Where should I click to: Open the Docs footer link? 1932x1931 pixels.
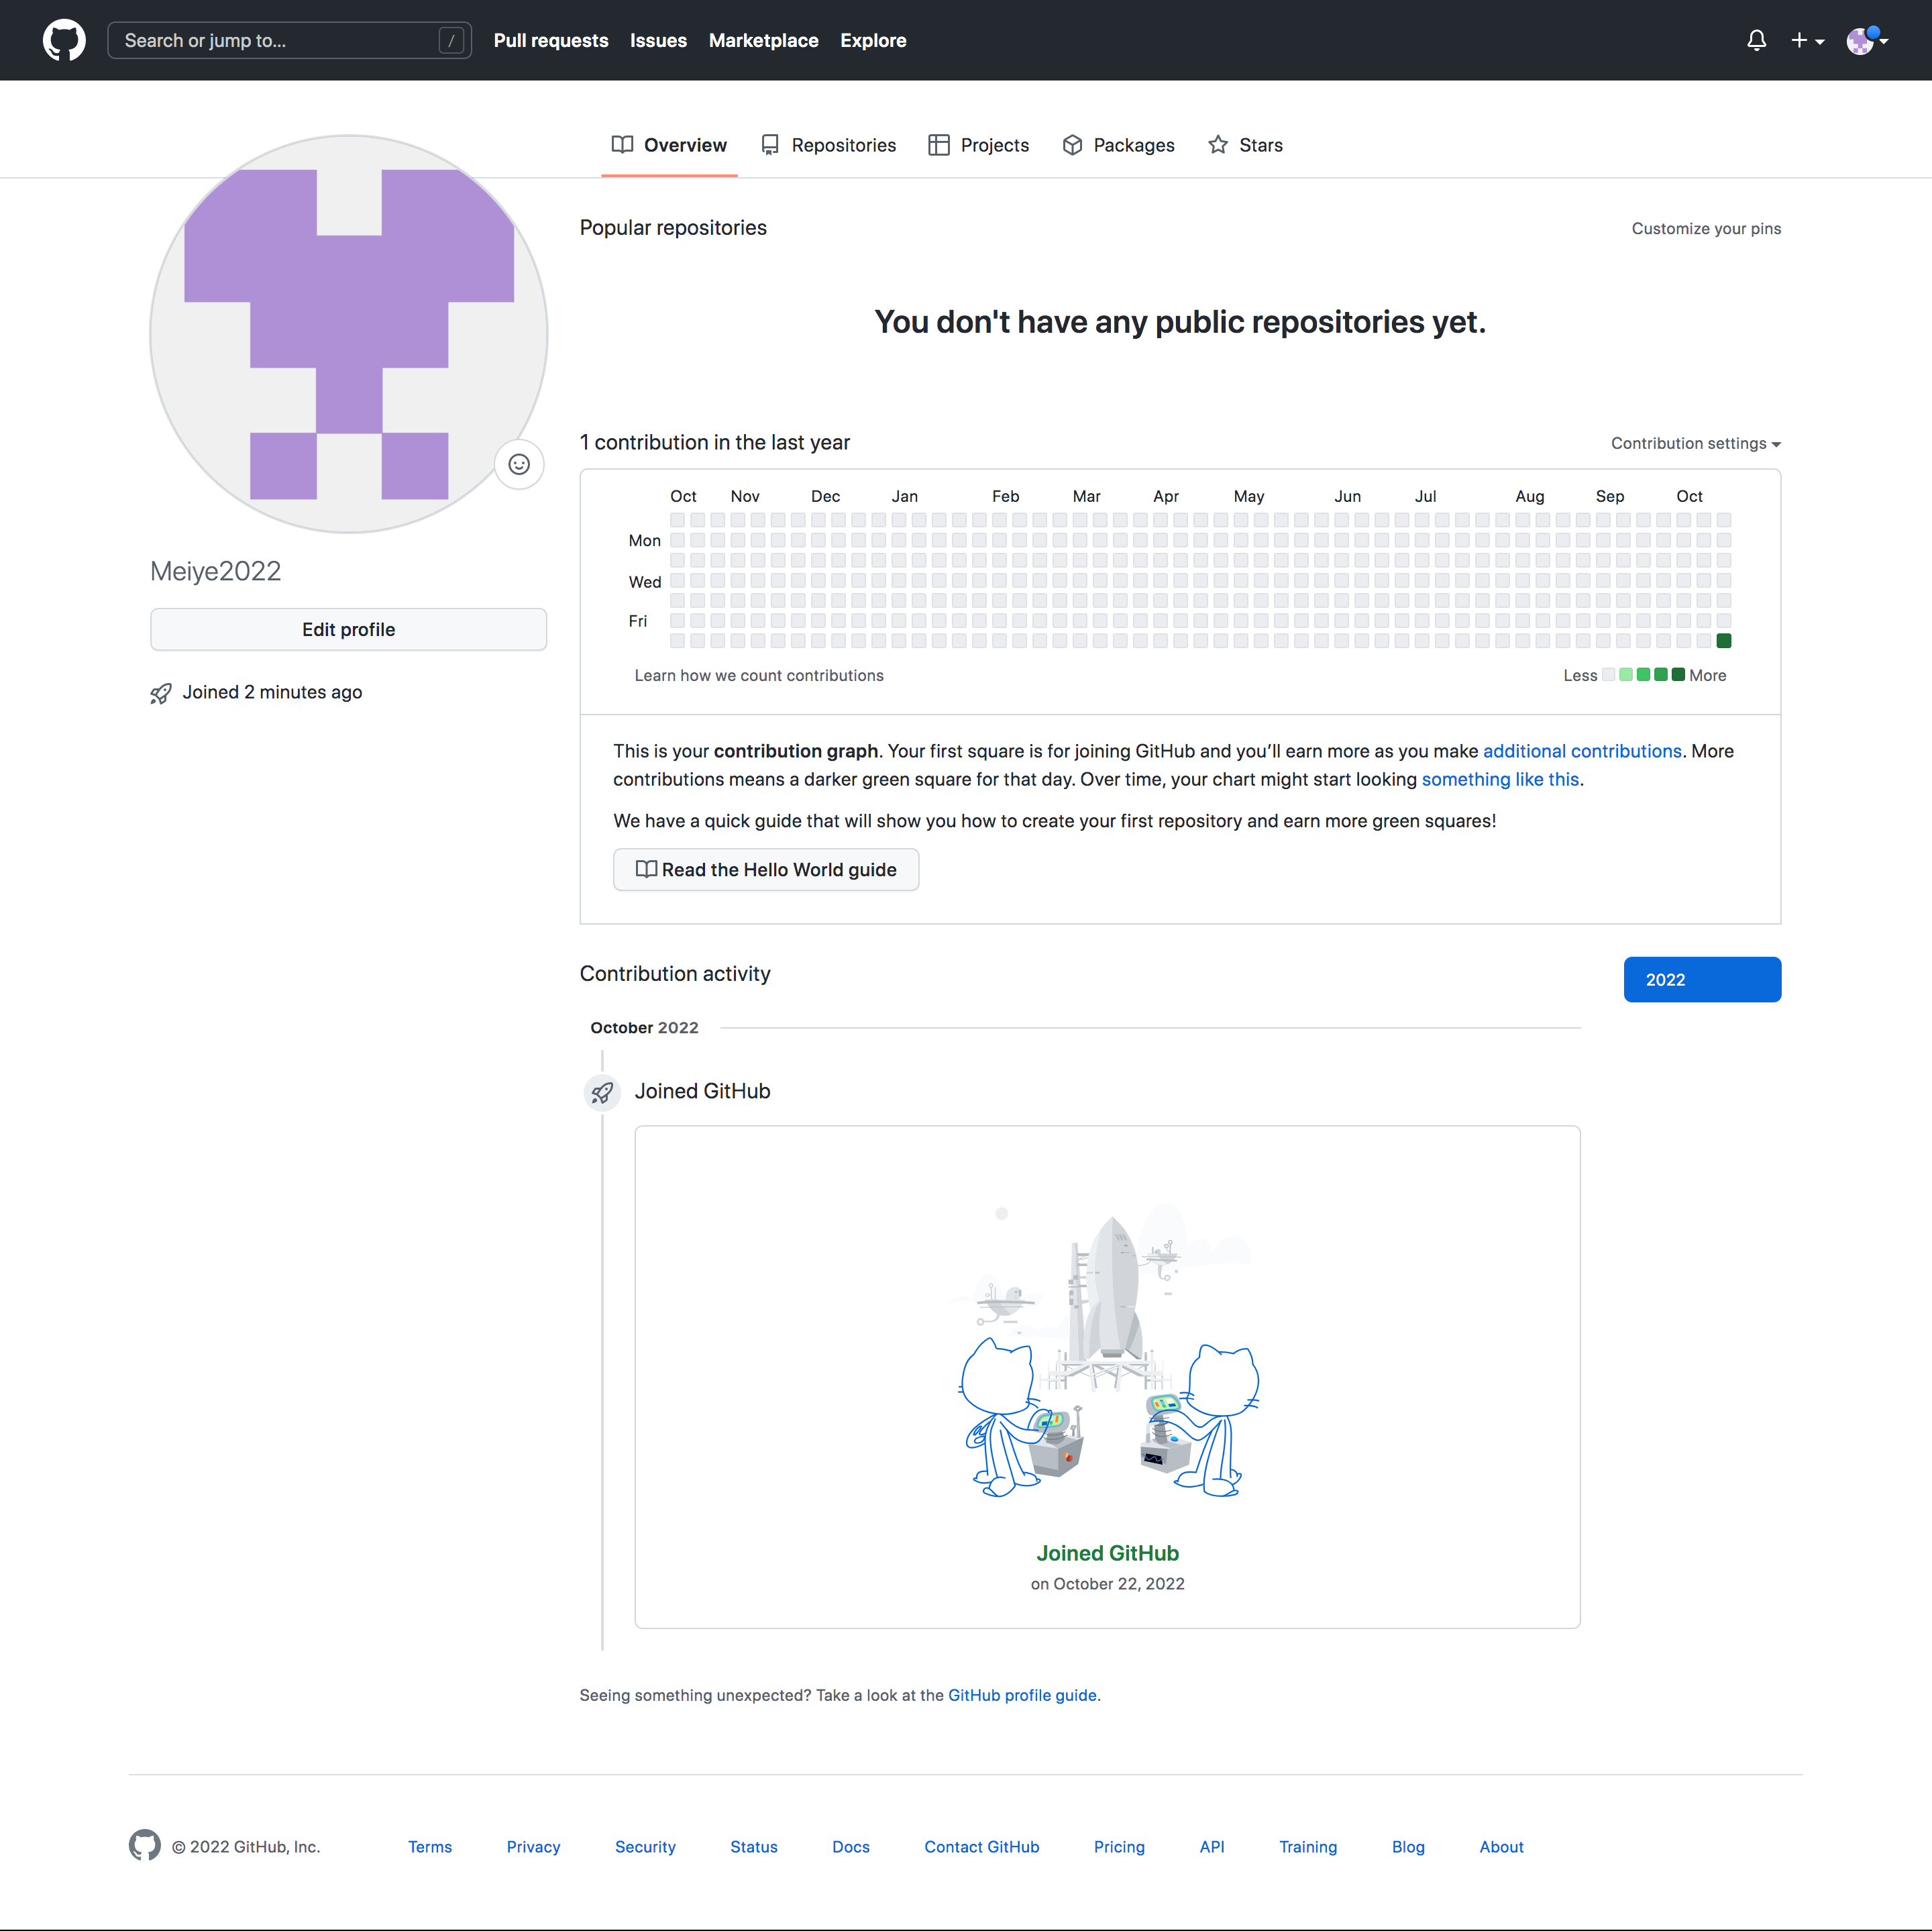(x=851, y=1847)
